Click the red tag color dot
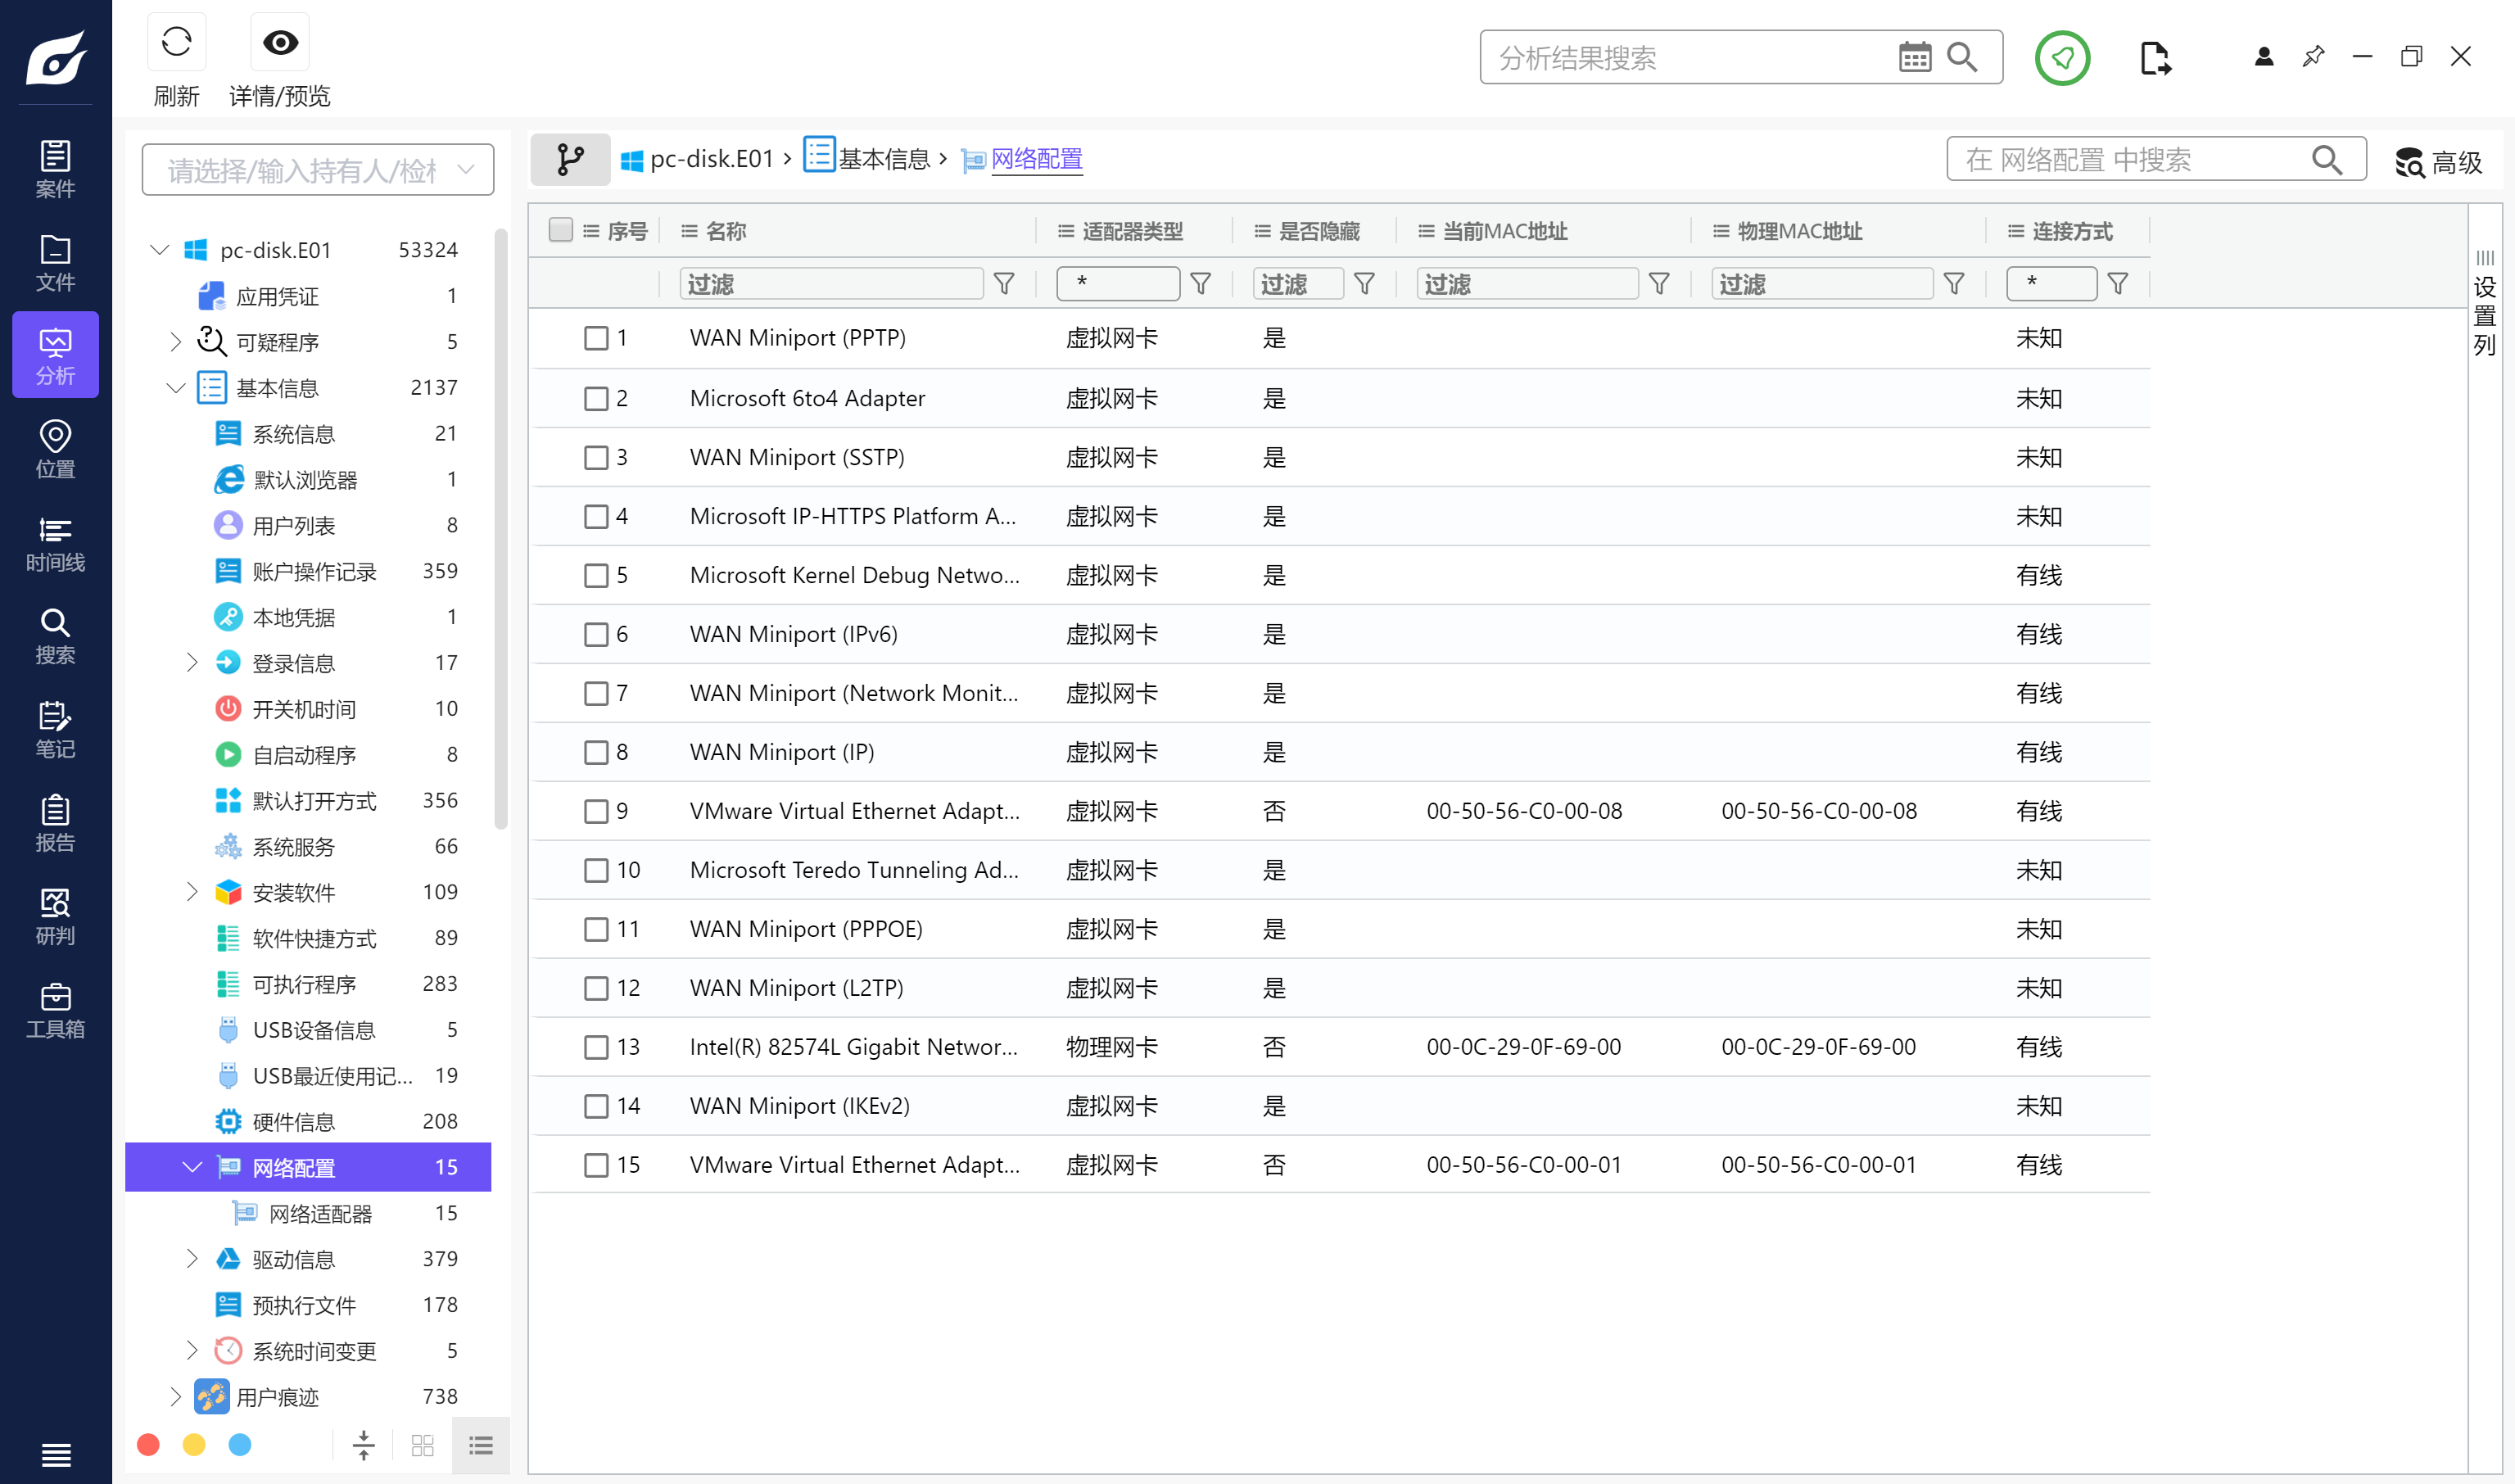Viewport: 2515px width, 1484px height. click(148, 1444)
